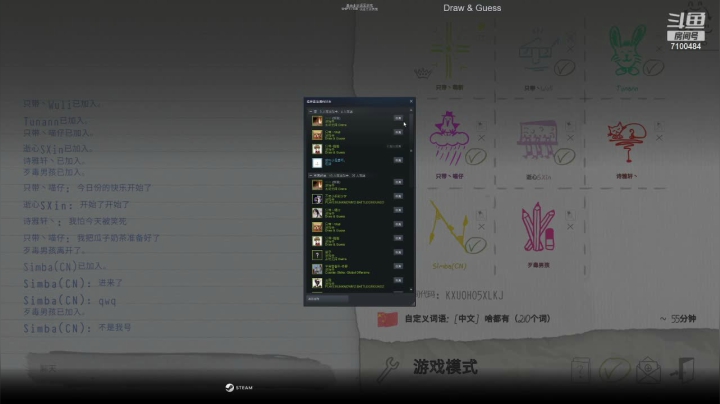Click Simba(CN)'s chat message qwq
This screenshot has height=404, width=720.
[x=107, y=301]
